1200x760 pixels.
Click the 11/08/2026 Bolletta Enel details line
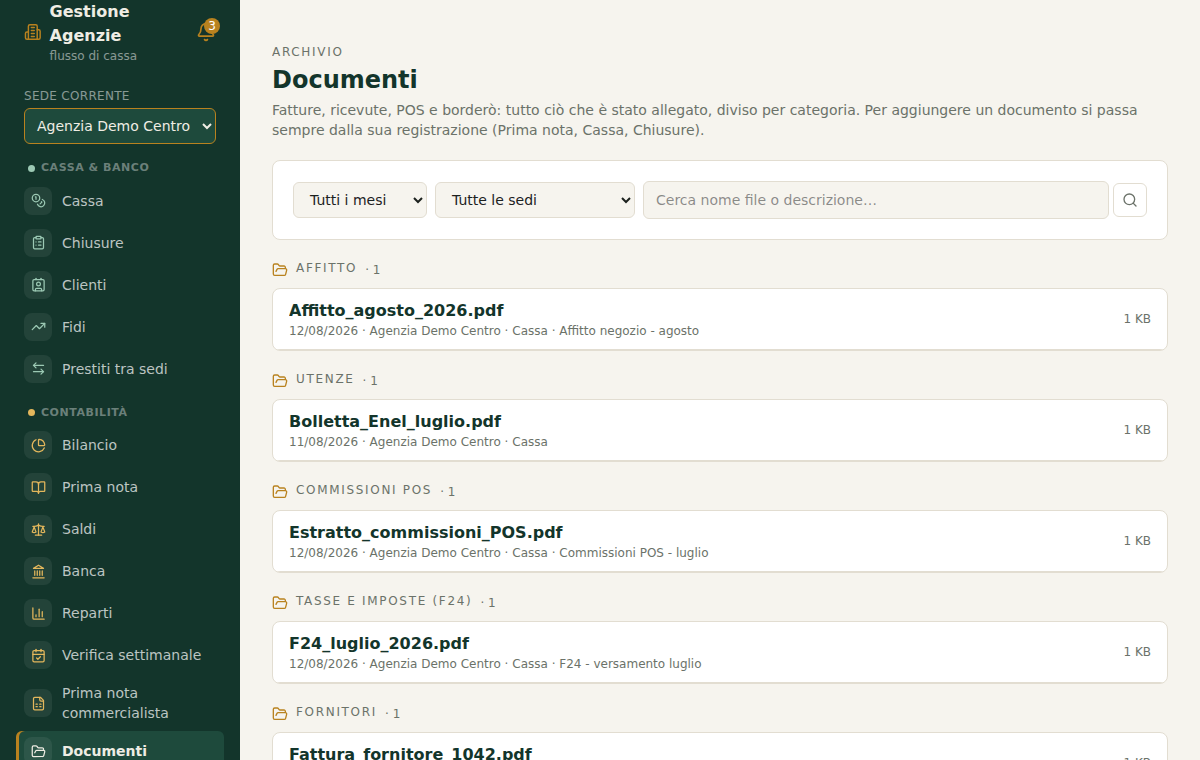(x=418, y=442)
